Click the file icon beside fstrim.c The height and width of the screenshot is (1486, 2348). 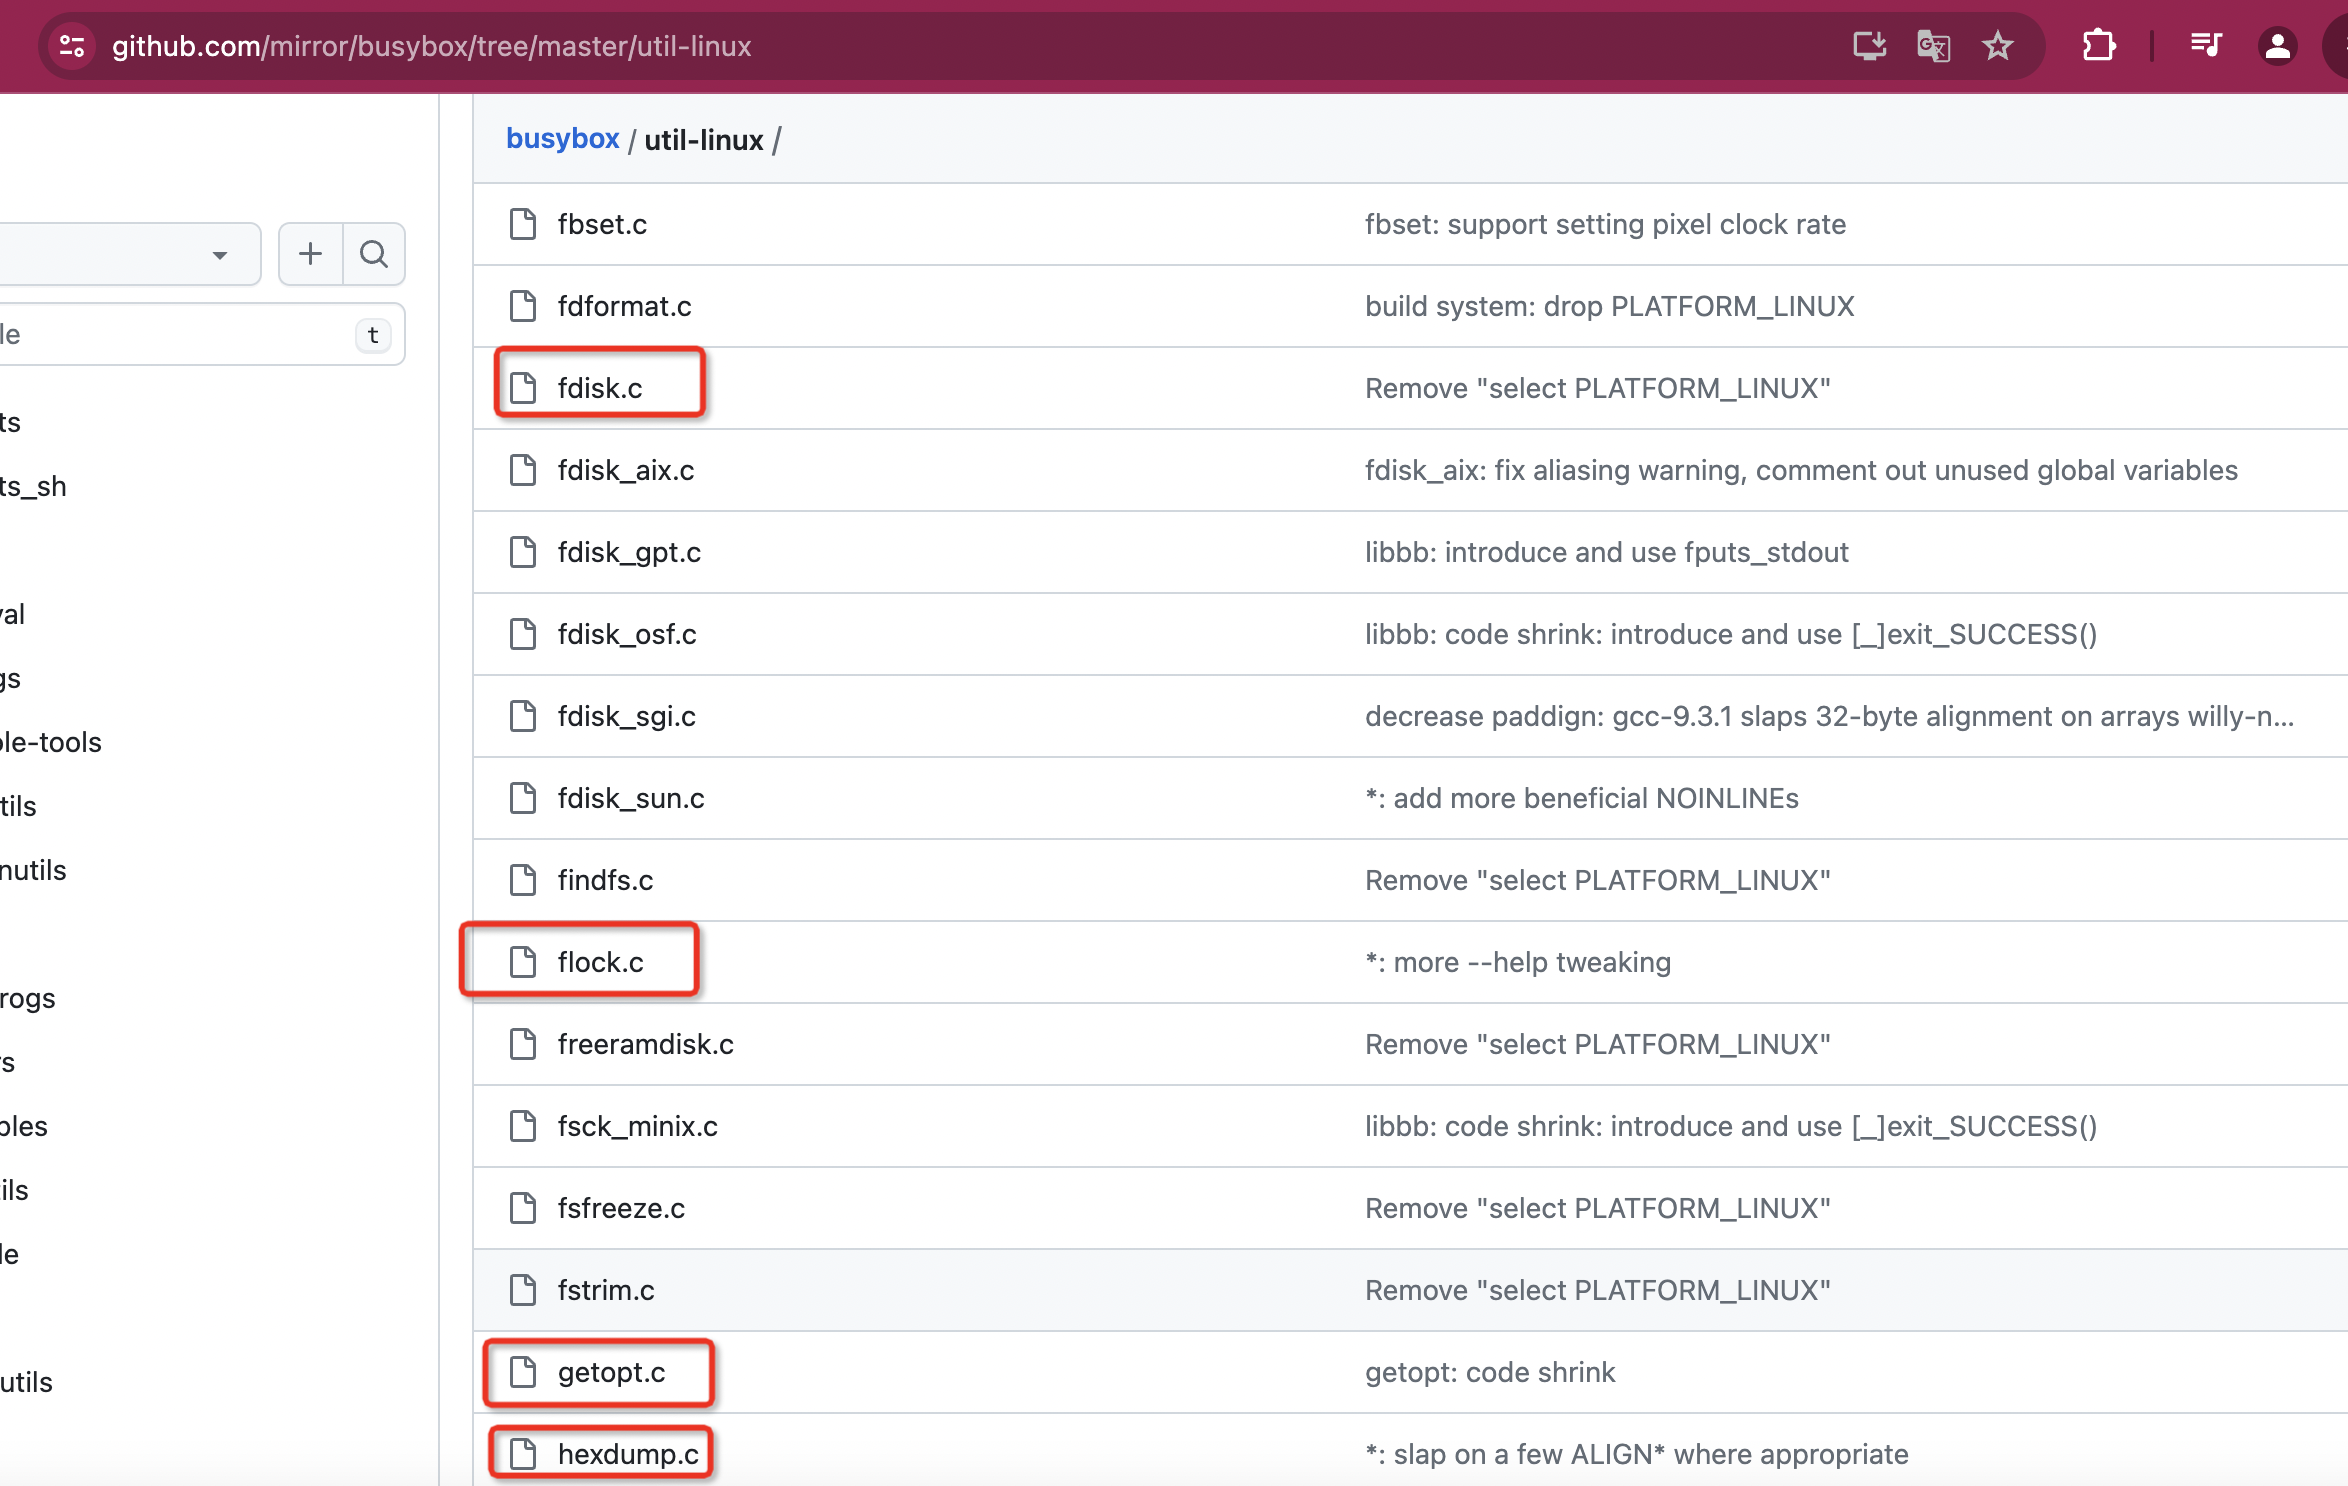point(523,1290)
